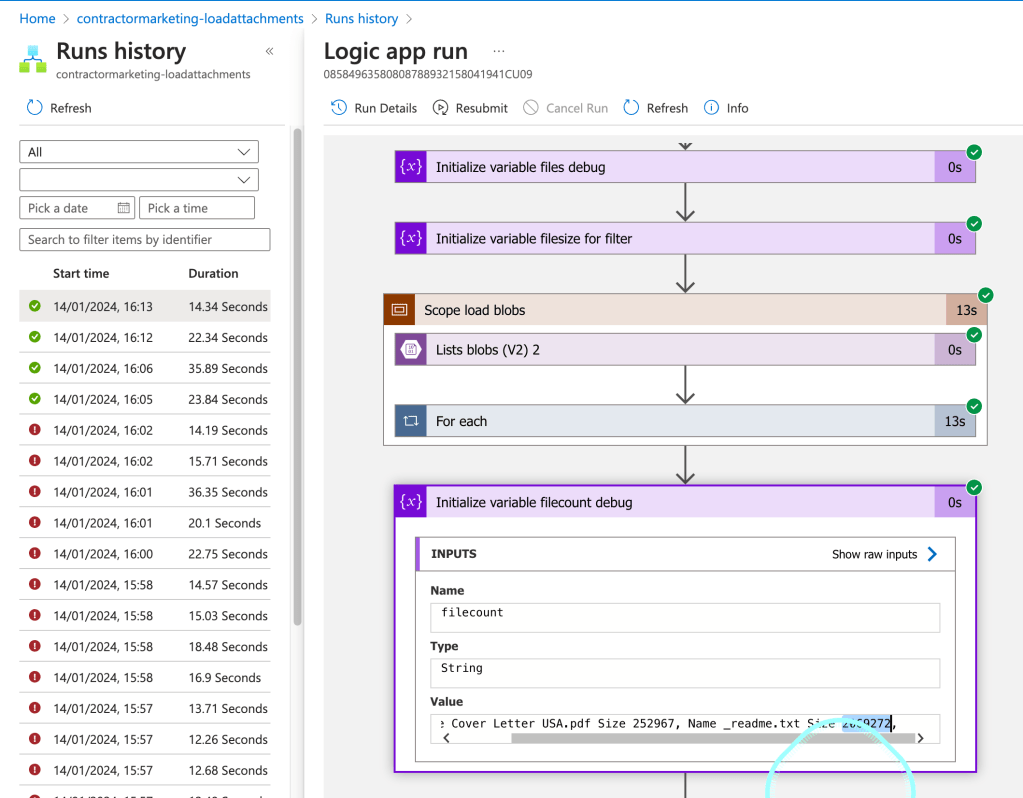Click the Duration column header

pyautogui.click(x=213, y=273)
